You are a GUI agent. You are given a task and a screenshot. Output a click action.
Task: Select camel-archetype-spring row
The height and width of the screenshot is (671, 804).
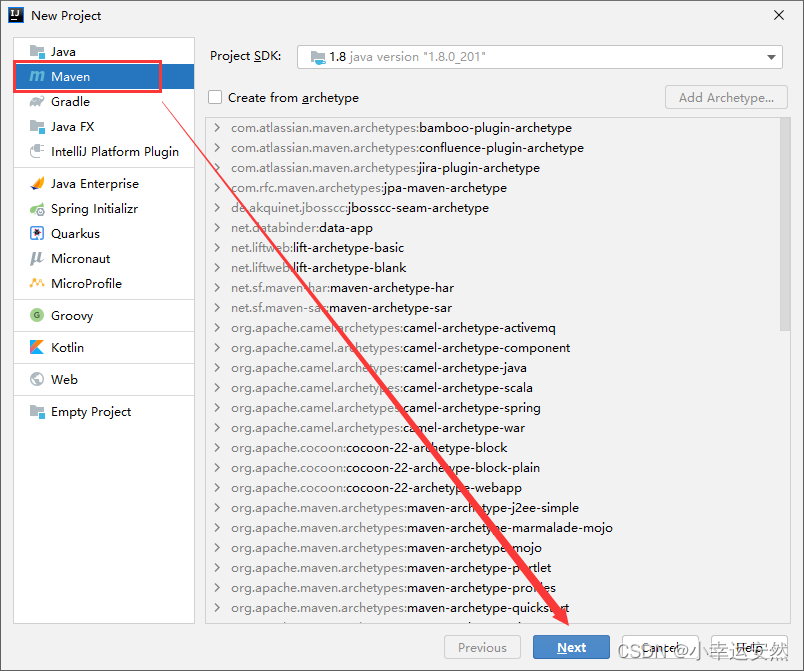(x=492, y=408)
